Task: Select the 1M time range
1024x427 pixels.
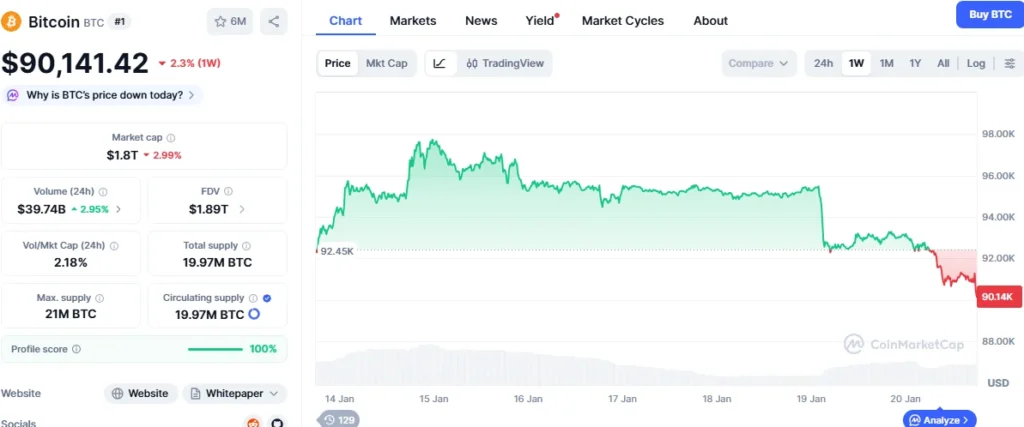Action: (886, 63)
